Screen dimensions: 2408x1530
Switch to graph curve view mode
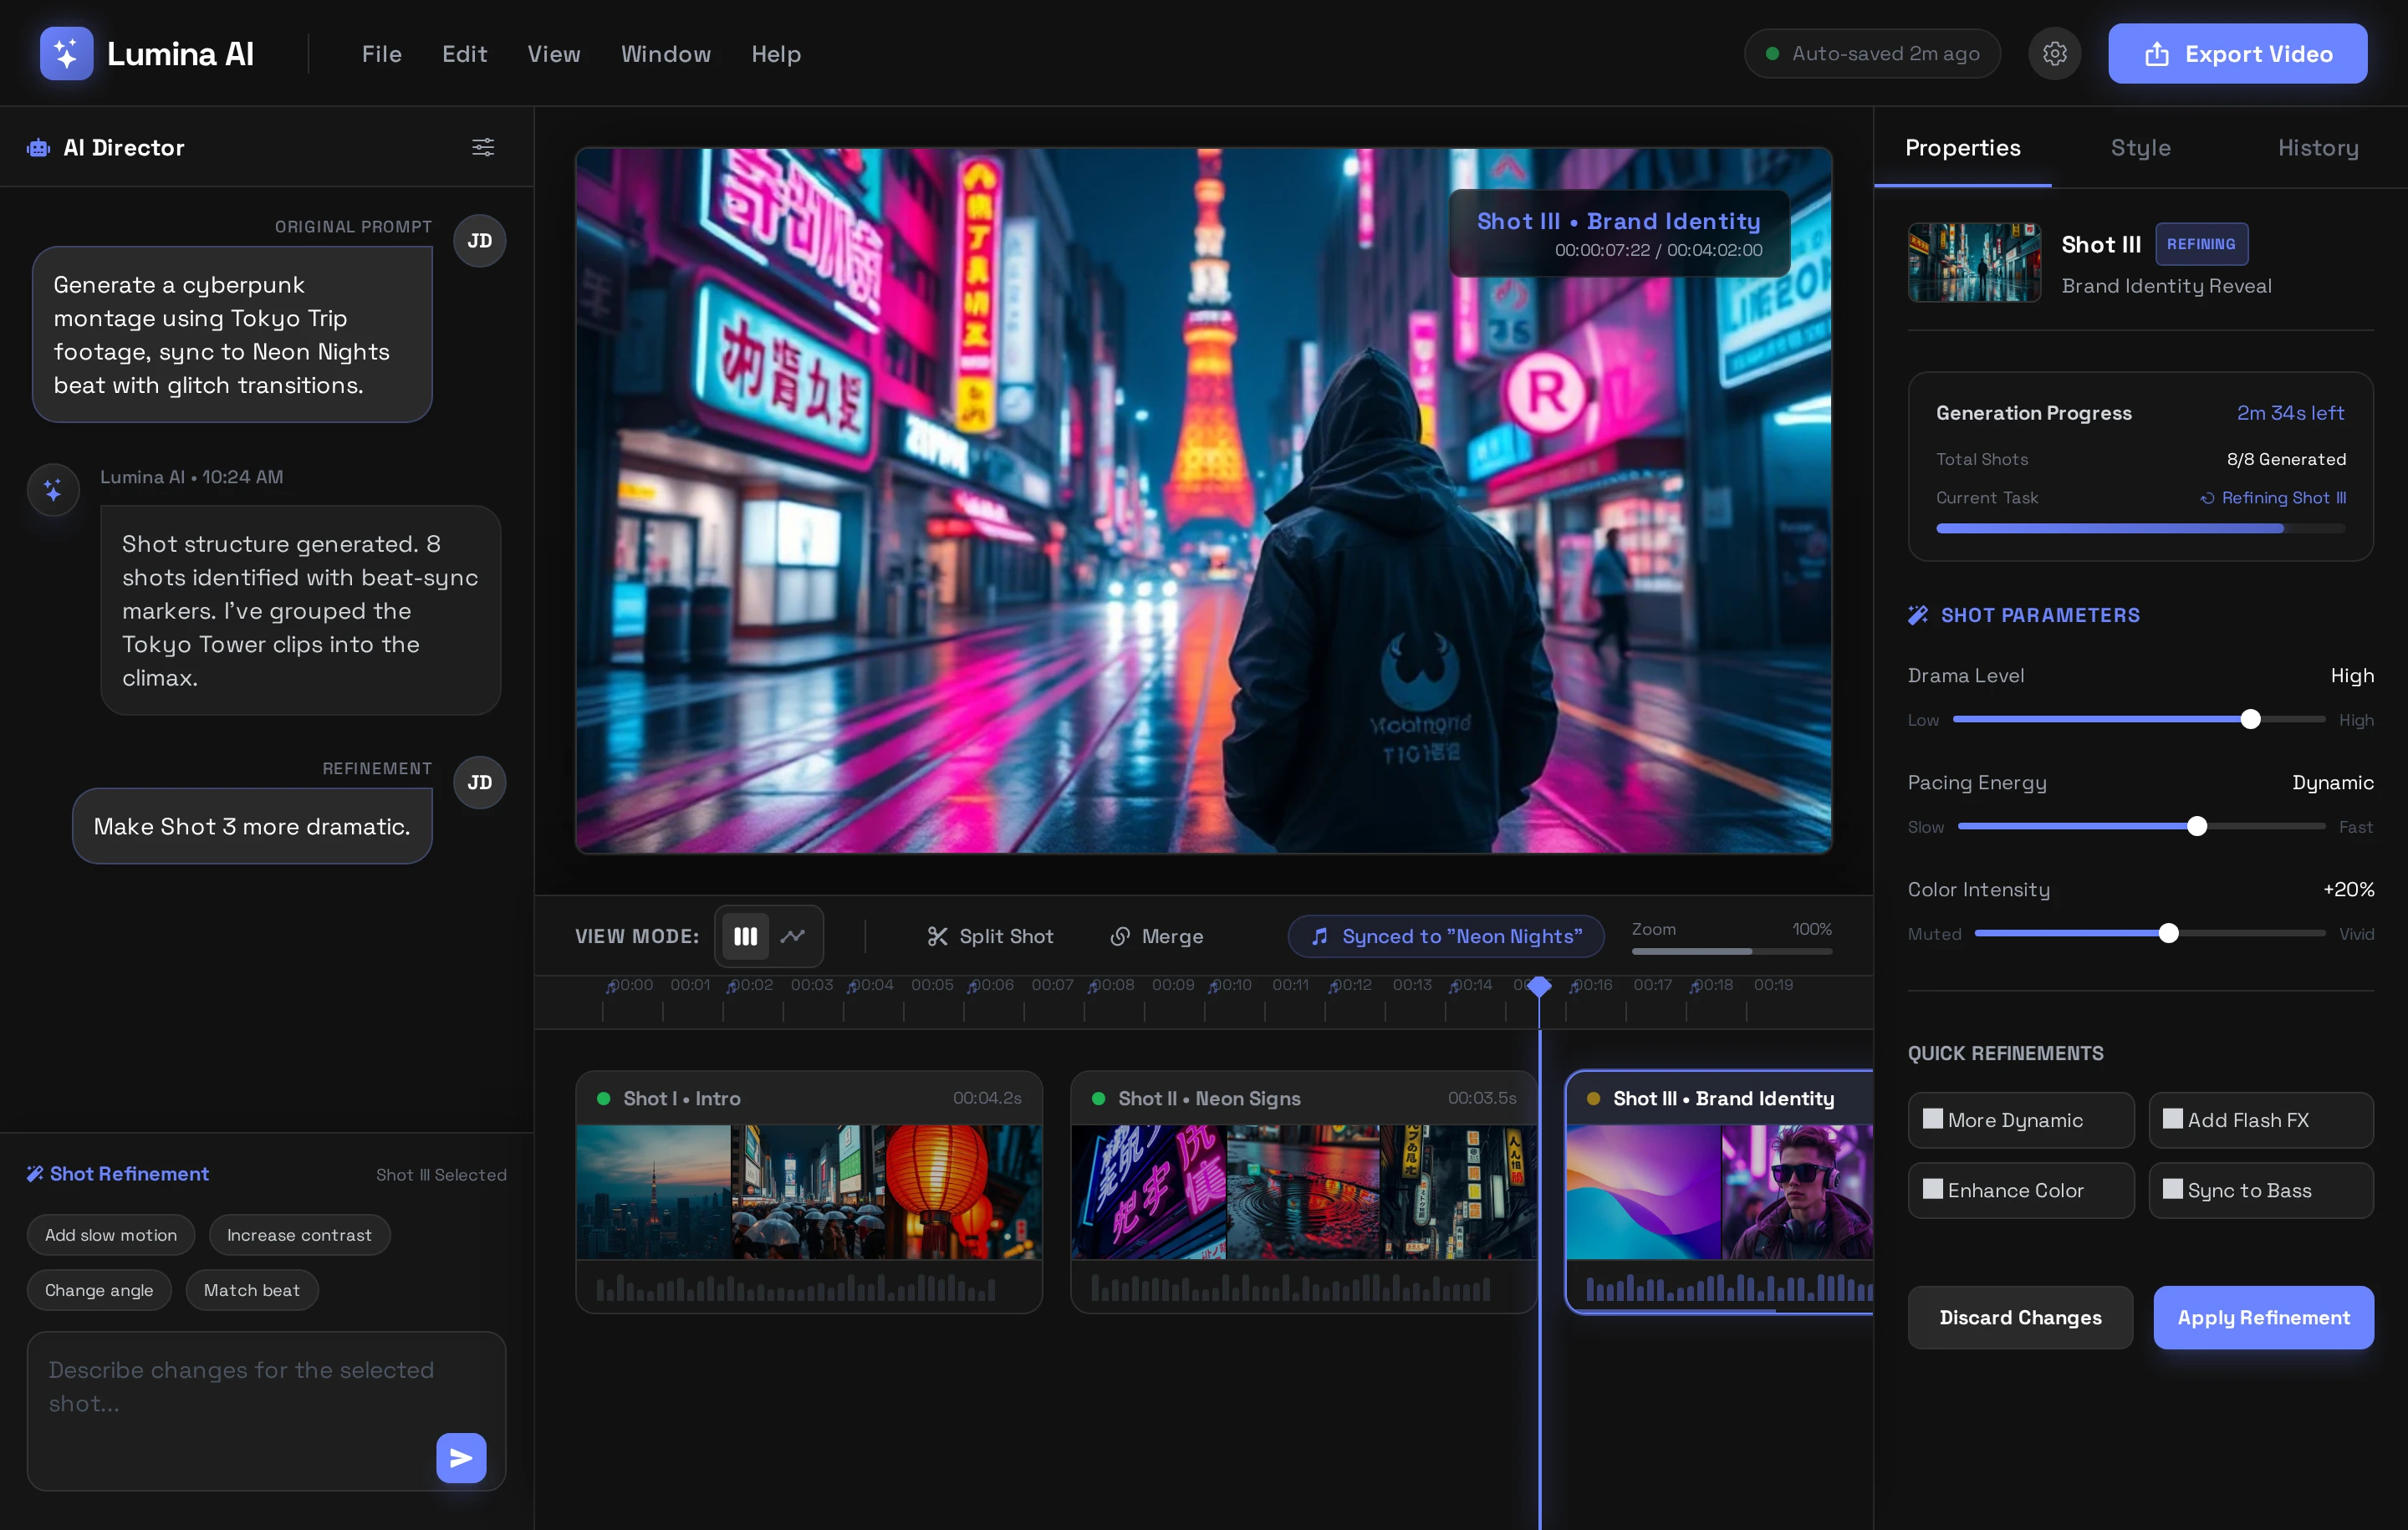click(x=793, y=936)
